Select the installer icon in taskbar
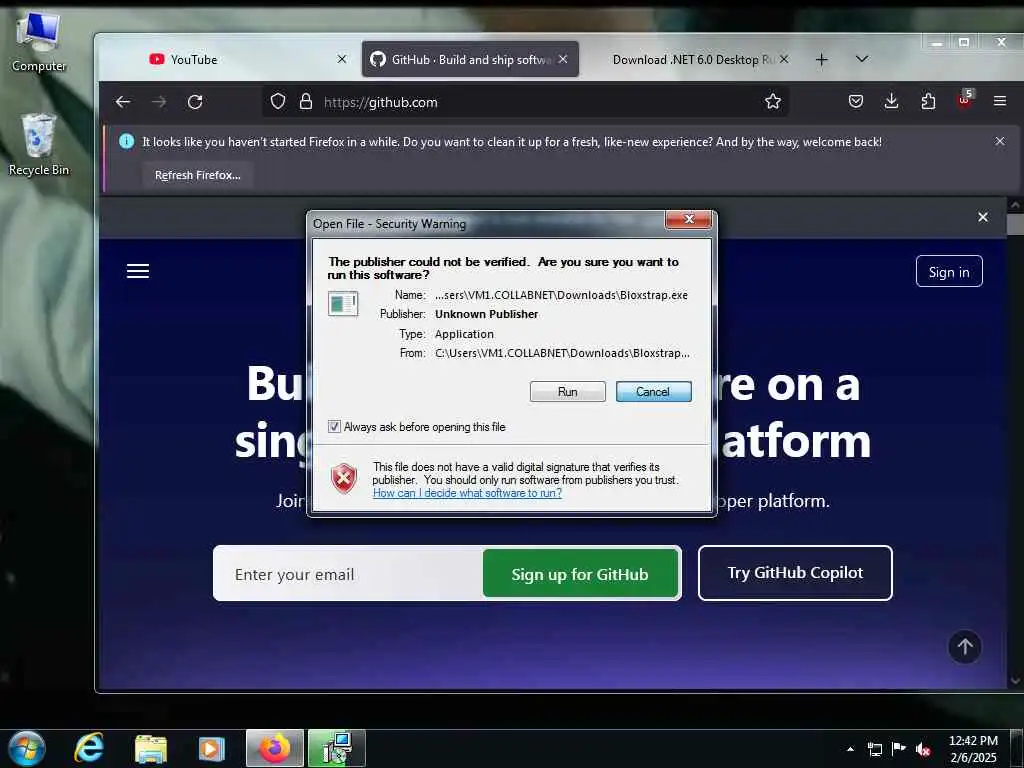1024x768 pixels. (337, 748)
